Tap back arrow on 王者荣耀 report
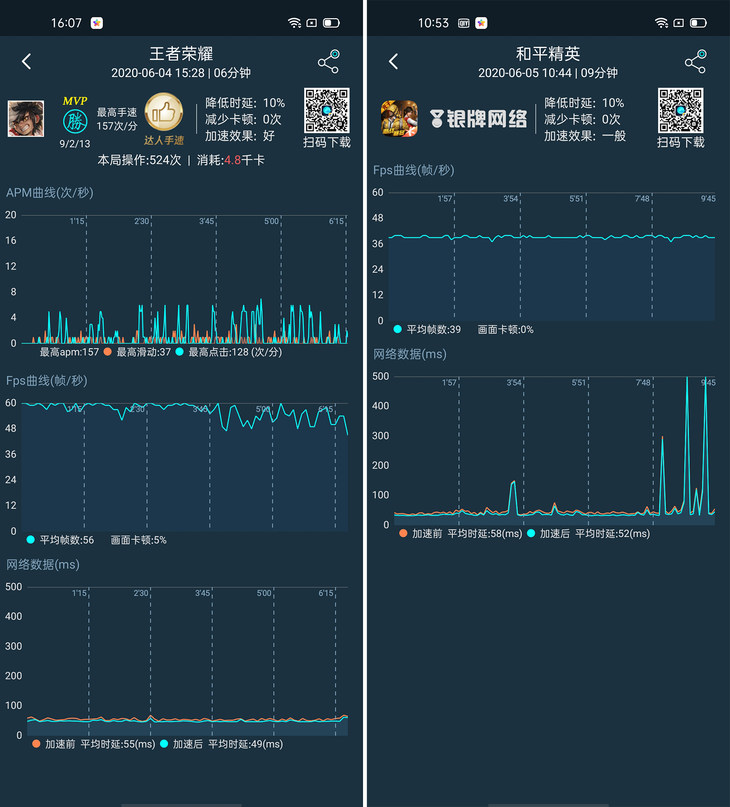This screenshot has width=730, height=807. [27, 62]
